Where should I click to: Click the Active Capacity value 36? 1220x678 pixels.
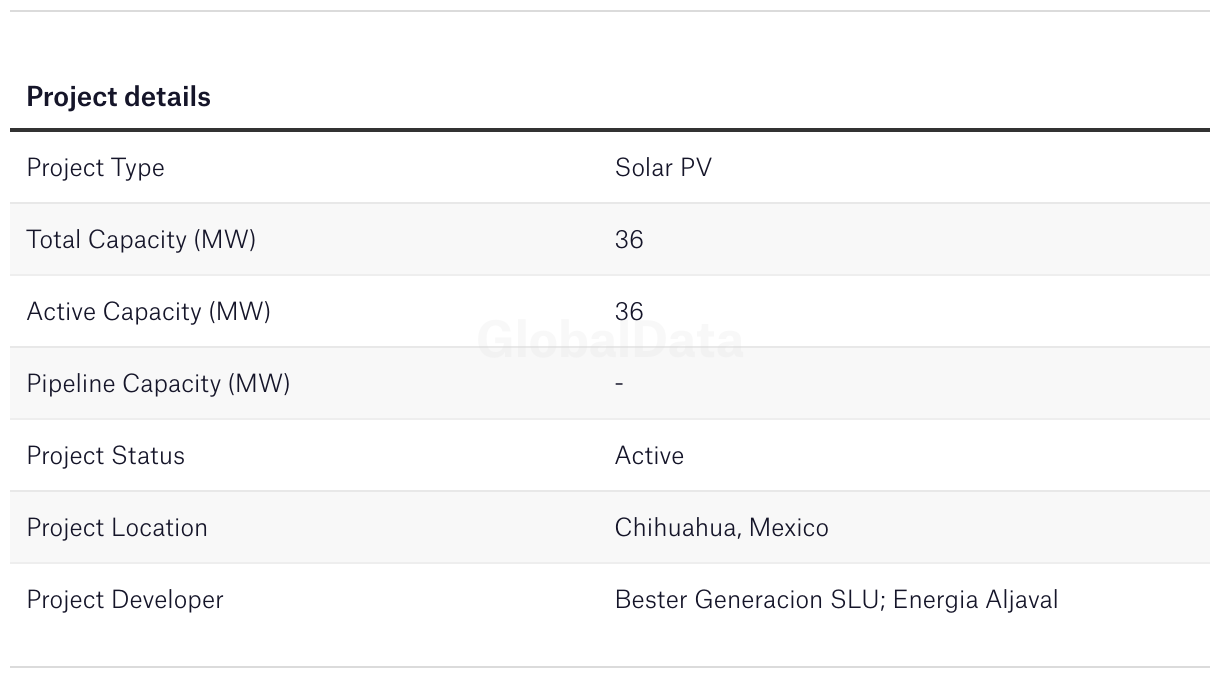(629, 312)
